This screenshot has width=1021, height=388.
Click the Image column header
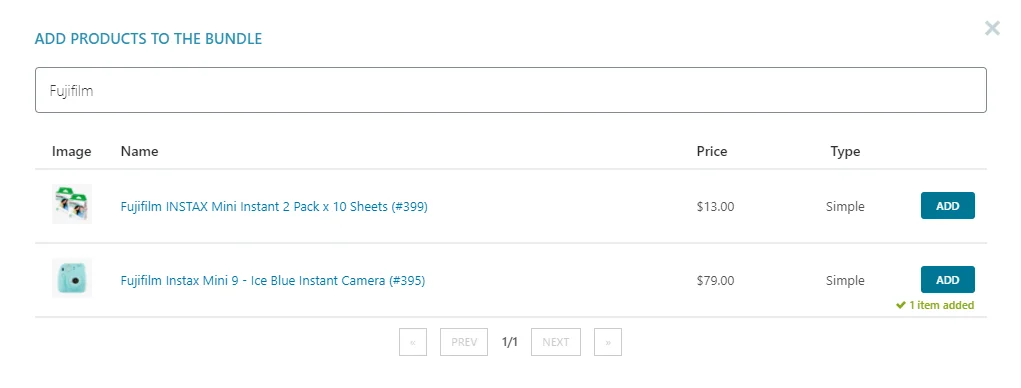72,152
